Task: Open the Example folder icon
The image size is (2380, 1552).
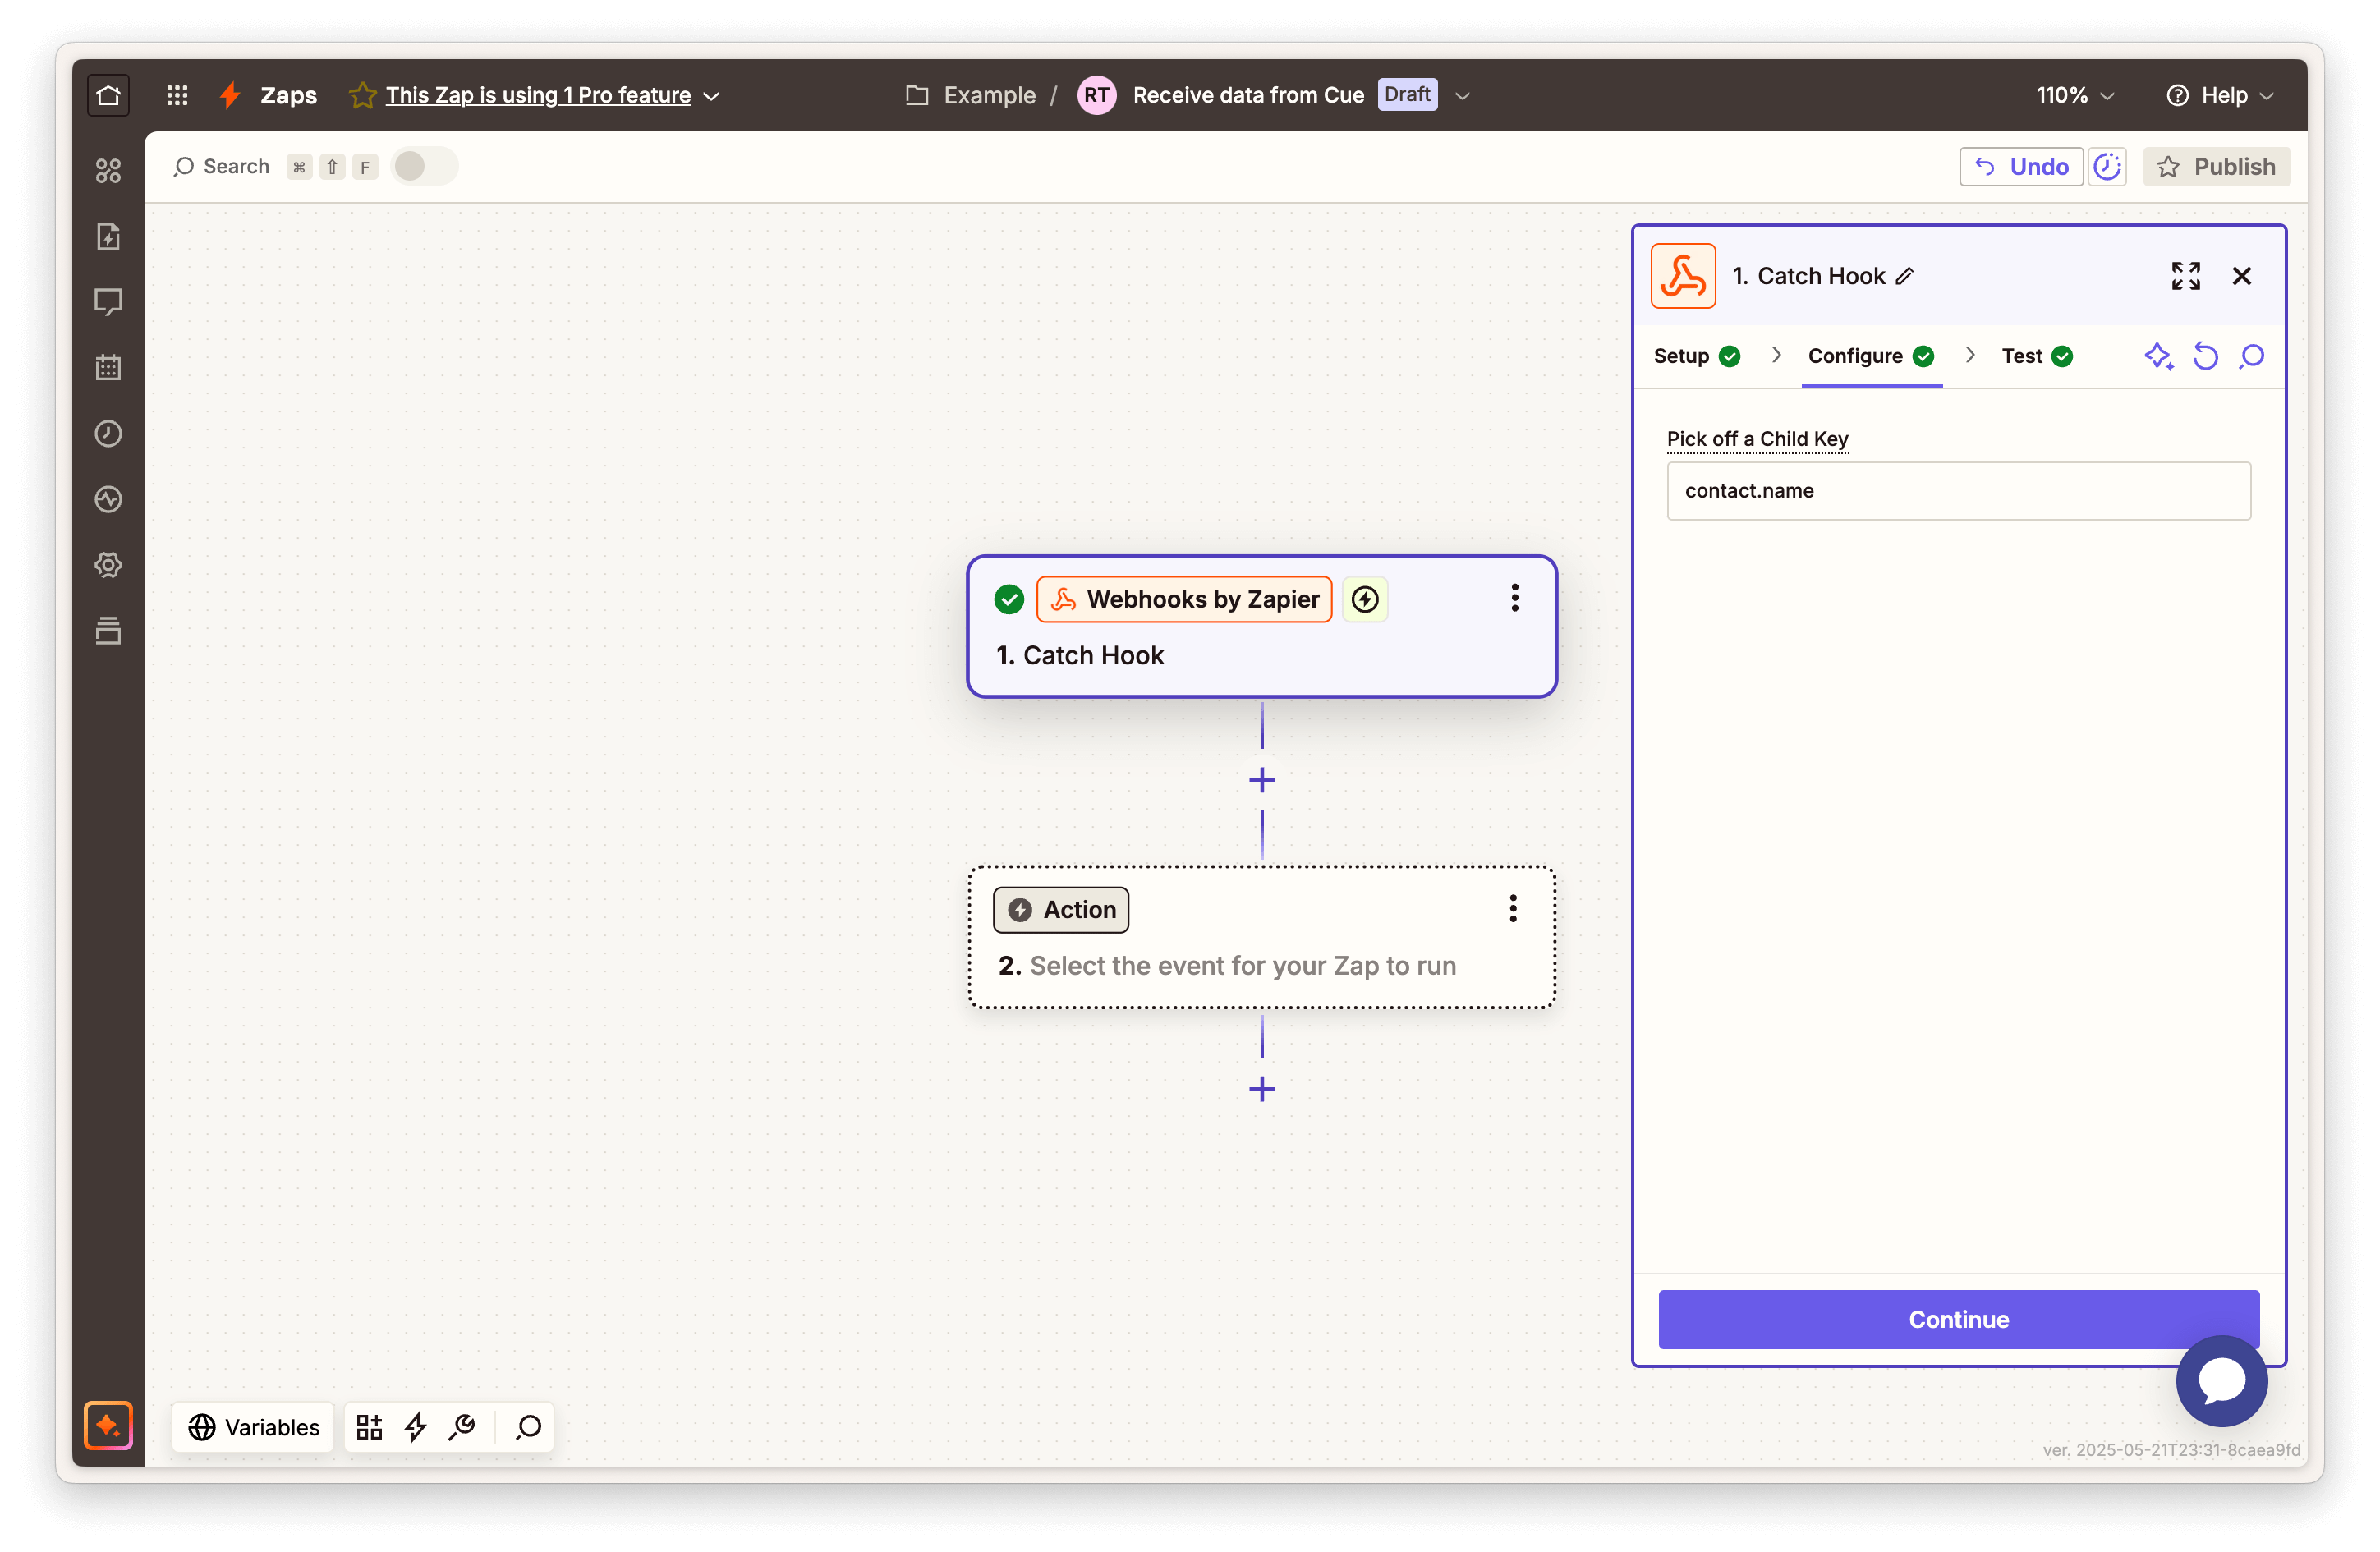Action: tap(916, 95)
